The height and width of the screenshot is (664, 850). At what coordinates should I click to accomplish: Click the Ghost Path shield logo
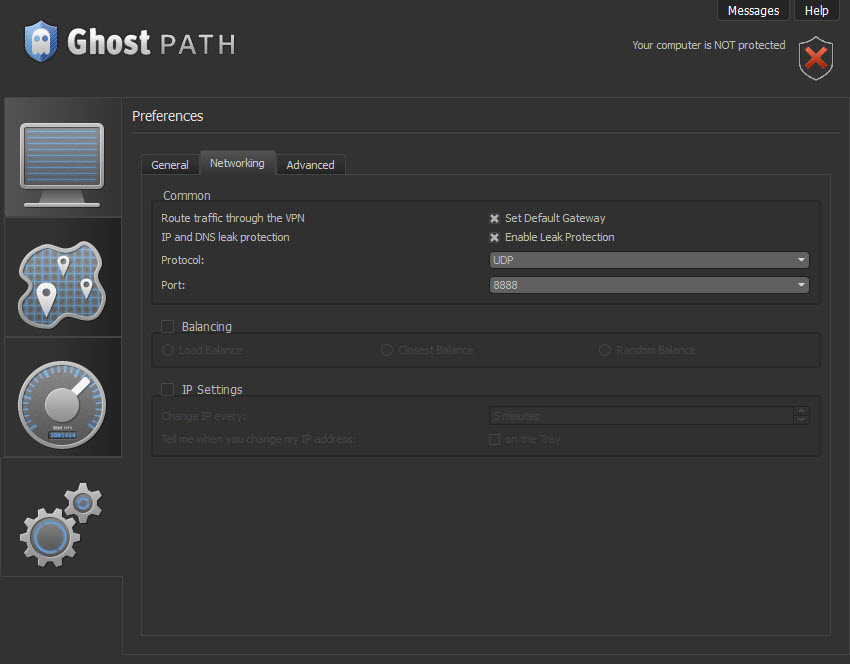tap(41, 42)
